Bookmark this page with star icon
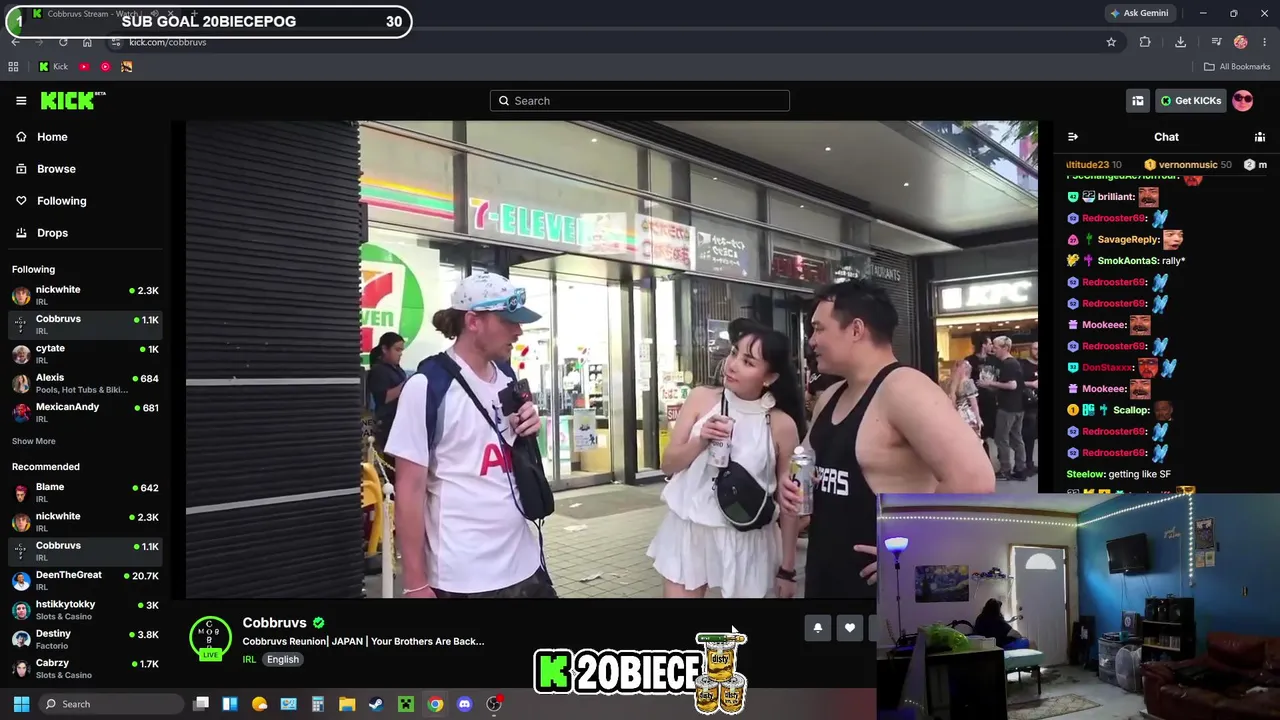This screenshot has height=720, width=1280. [x=1111, y=42]
